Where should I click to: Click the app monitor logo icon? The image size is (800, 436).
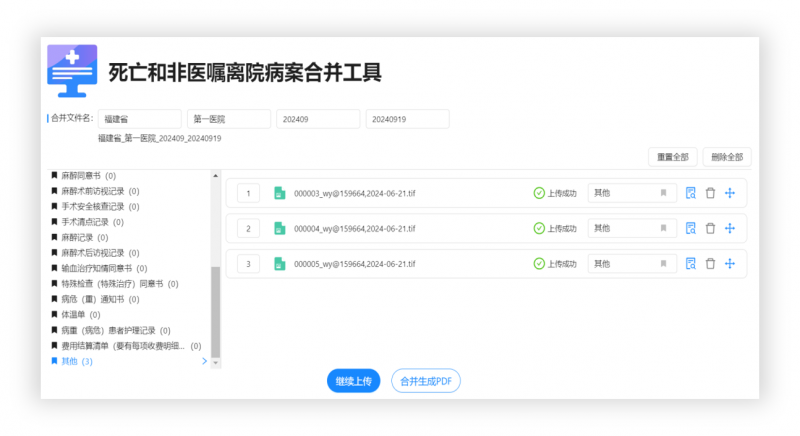pos(73,70)
